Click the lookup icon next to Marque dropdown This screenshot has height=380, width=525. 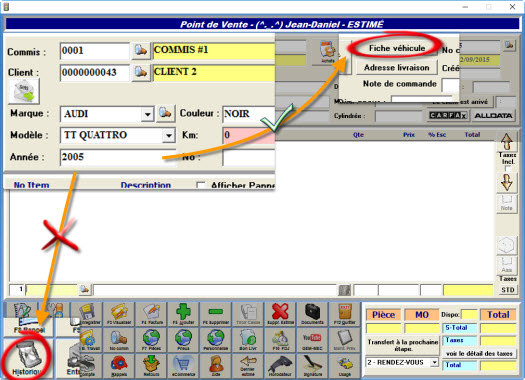point(165,113)
